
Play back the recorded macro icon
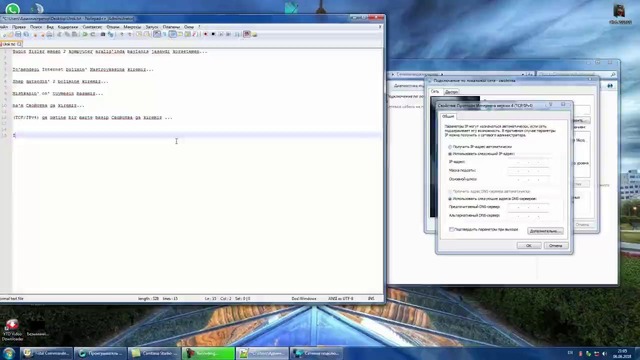coord(221,34)
